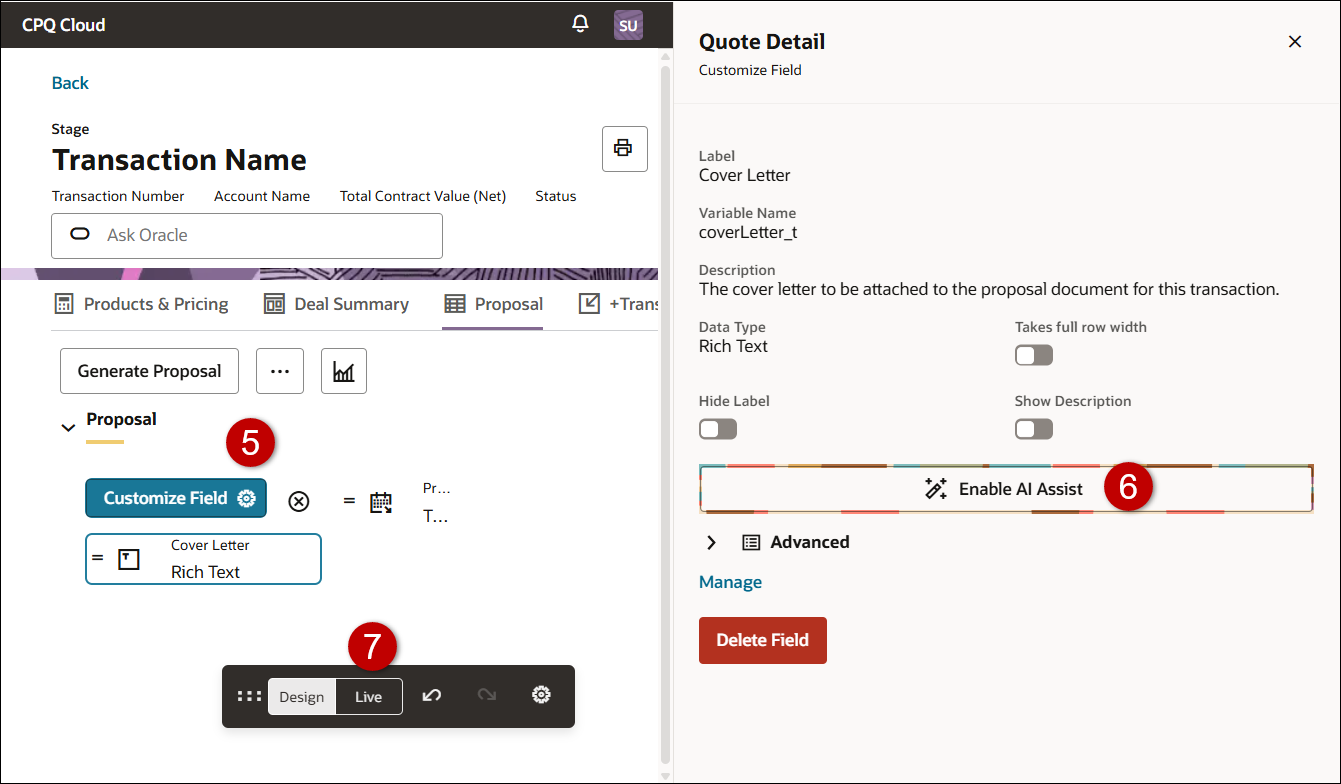Open the SU user avatar menu
Screen dimensions: 1341x784
(628, 25)
